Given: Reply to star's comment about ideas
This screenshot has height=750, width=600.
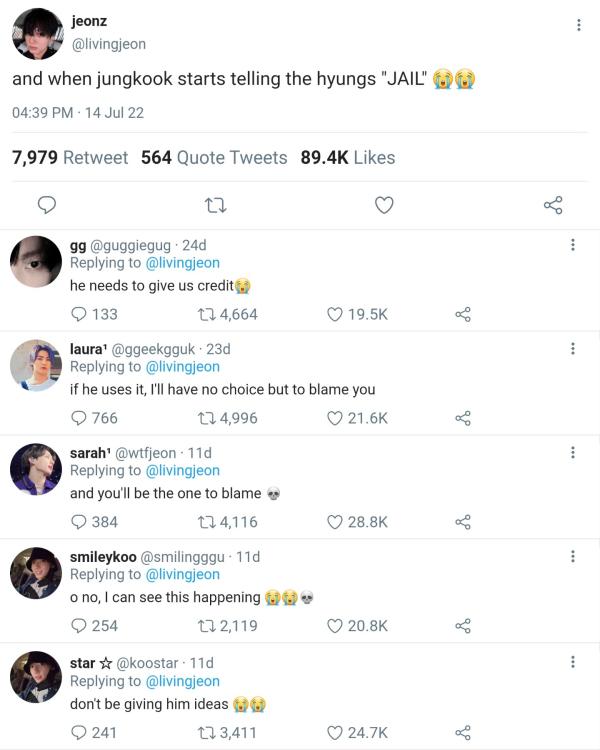Looking at the screenshot, I should coord(79,733).
